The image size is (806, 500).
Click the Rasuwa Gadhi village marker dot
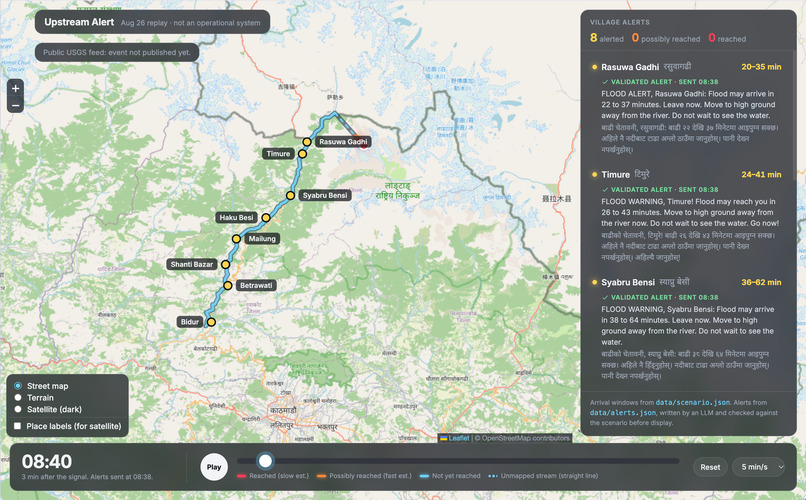pyautogui.click(x=307, y=142)
